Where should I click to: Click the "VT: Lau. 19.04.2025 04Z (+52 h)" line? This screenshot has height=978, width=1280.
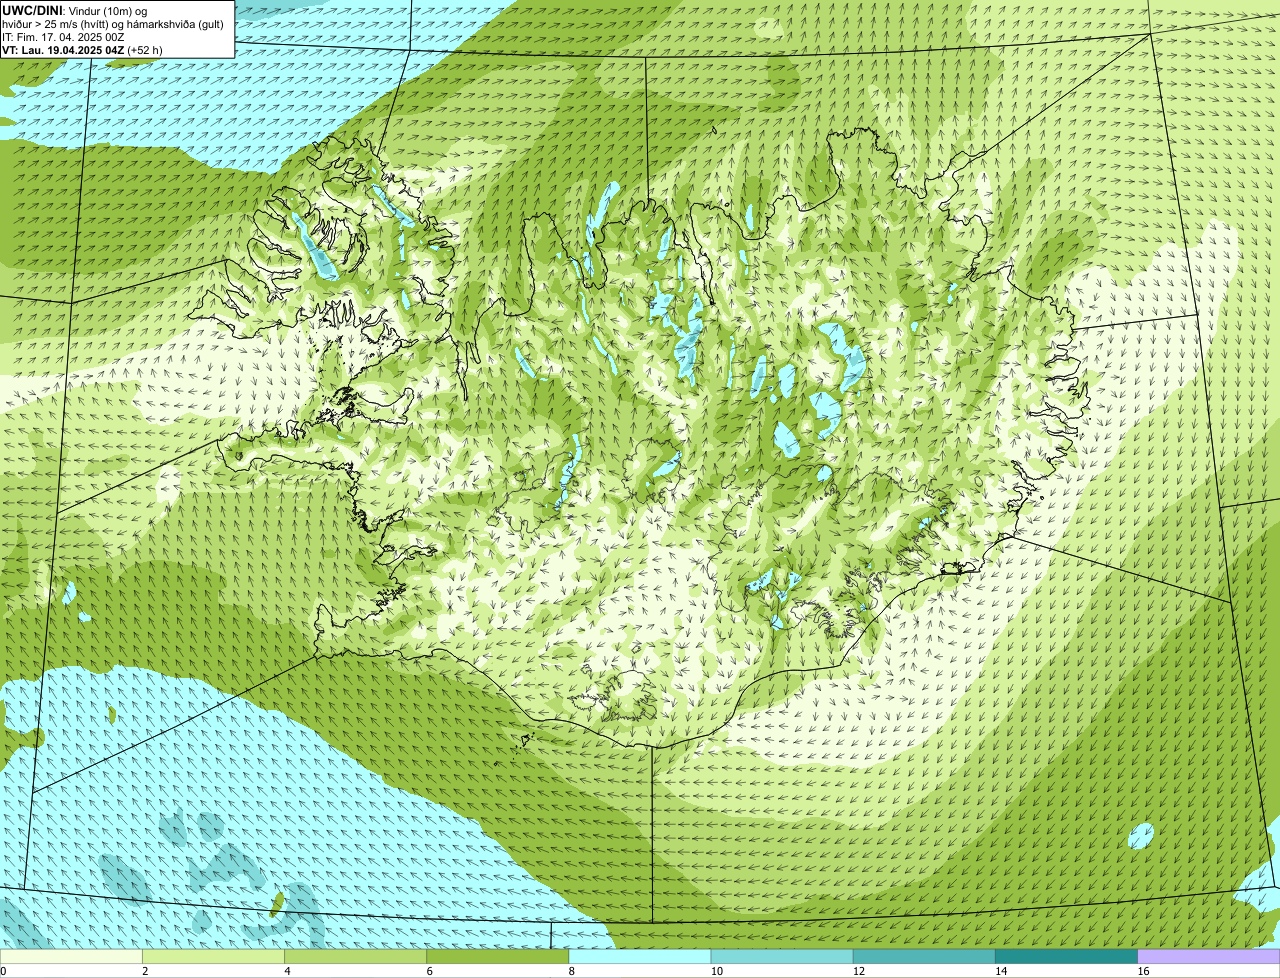(82, 49)
